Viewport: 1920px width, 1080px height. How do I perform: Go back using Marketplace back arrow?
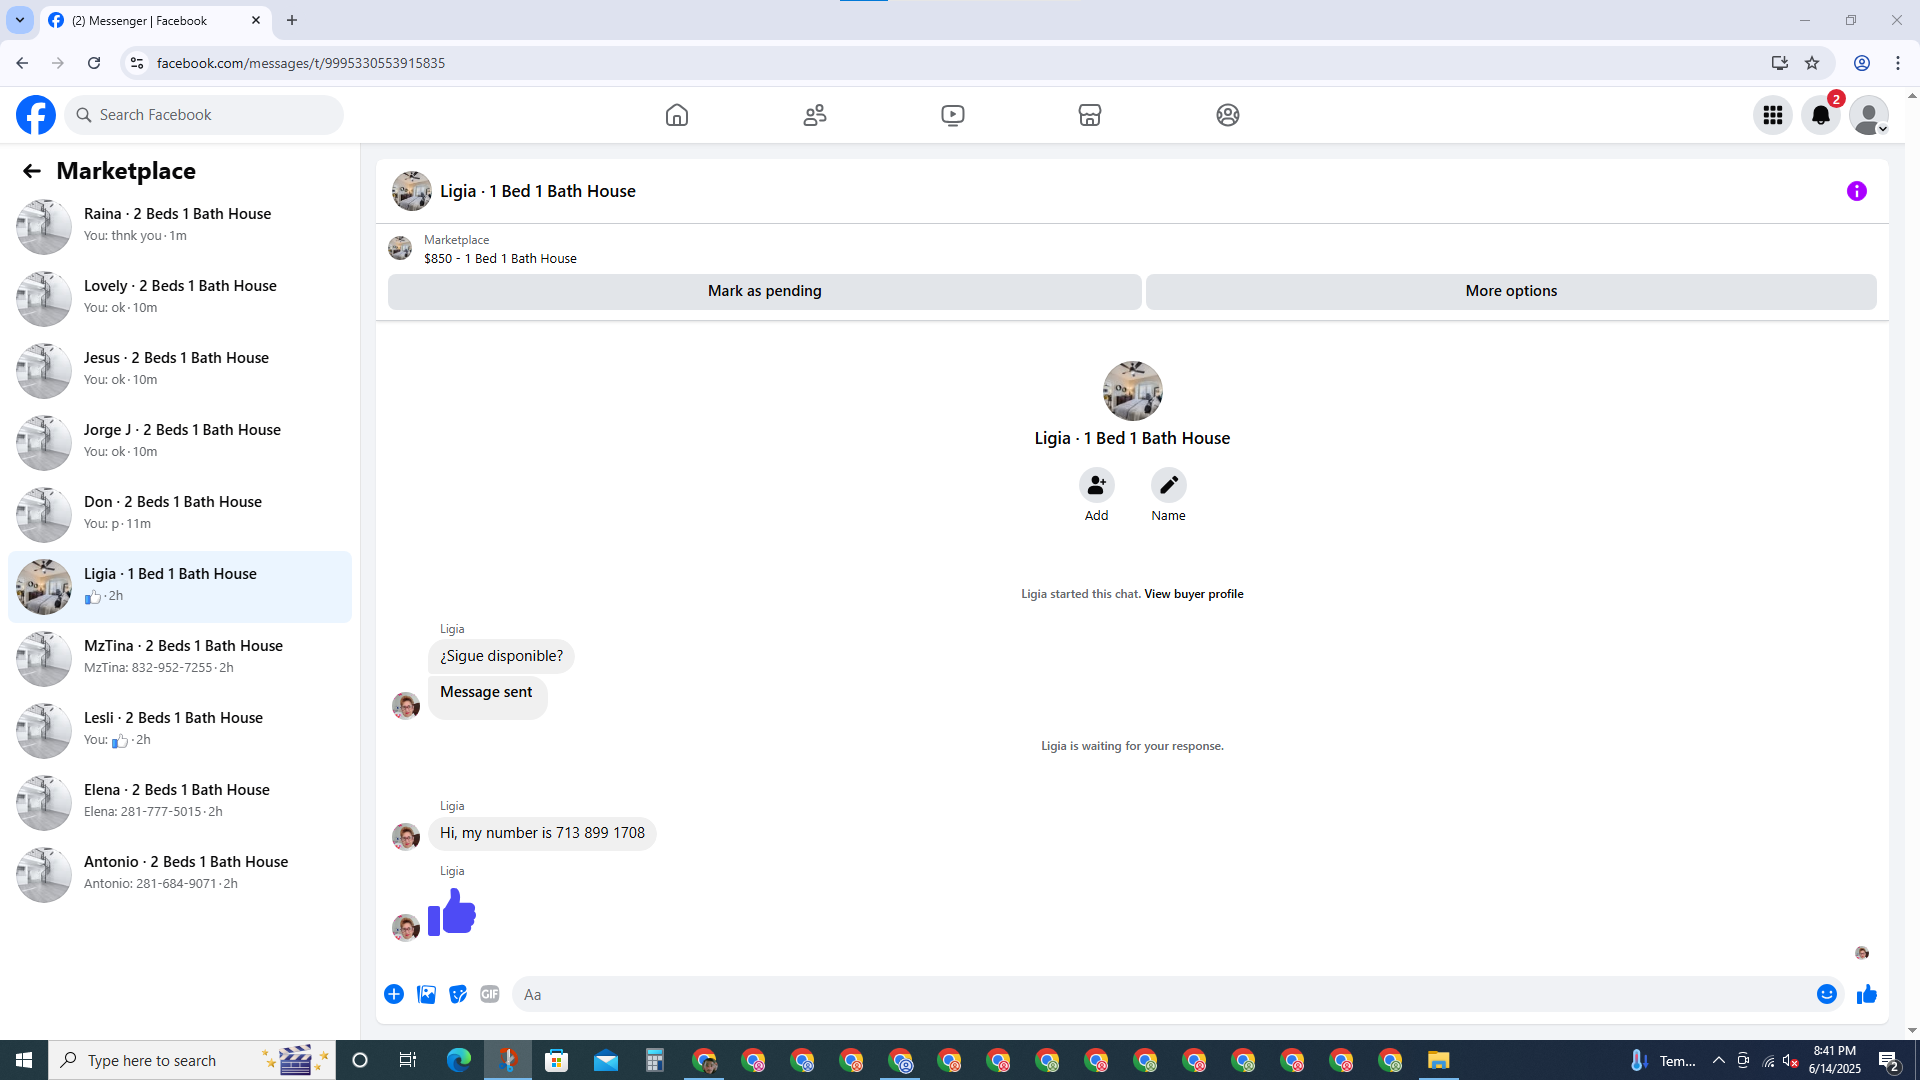point(32,171)
